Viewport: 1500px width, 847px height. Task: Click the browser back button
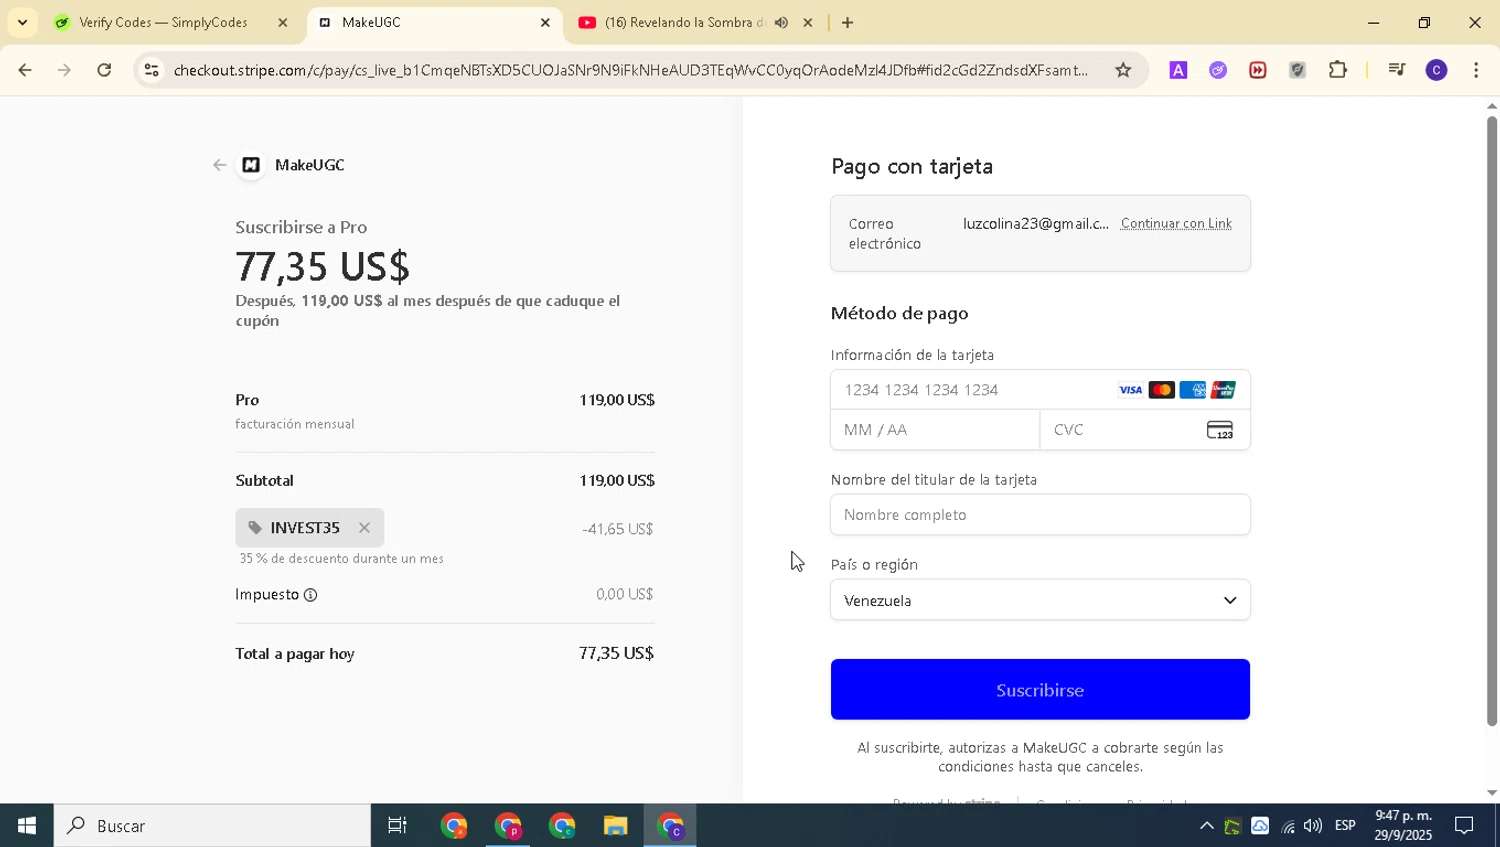tap(25, 70)
